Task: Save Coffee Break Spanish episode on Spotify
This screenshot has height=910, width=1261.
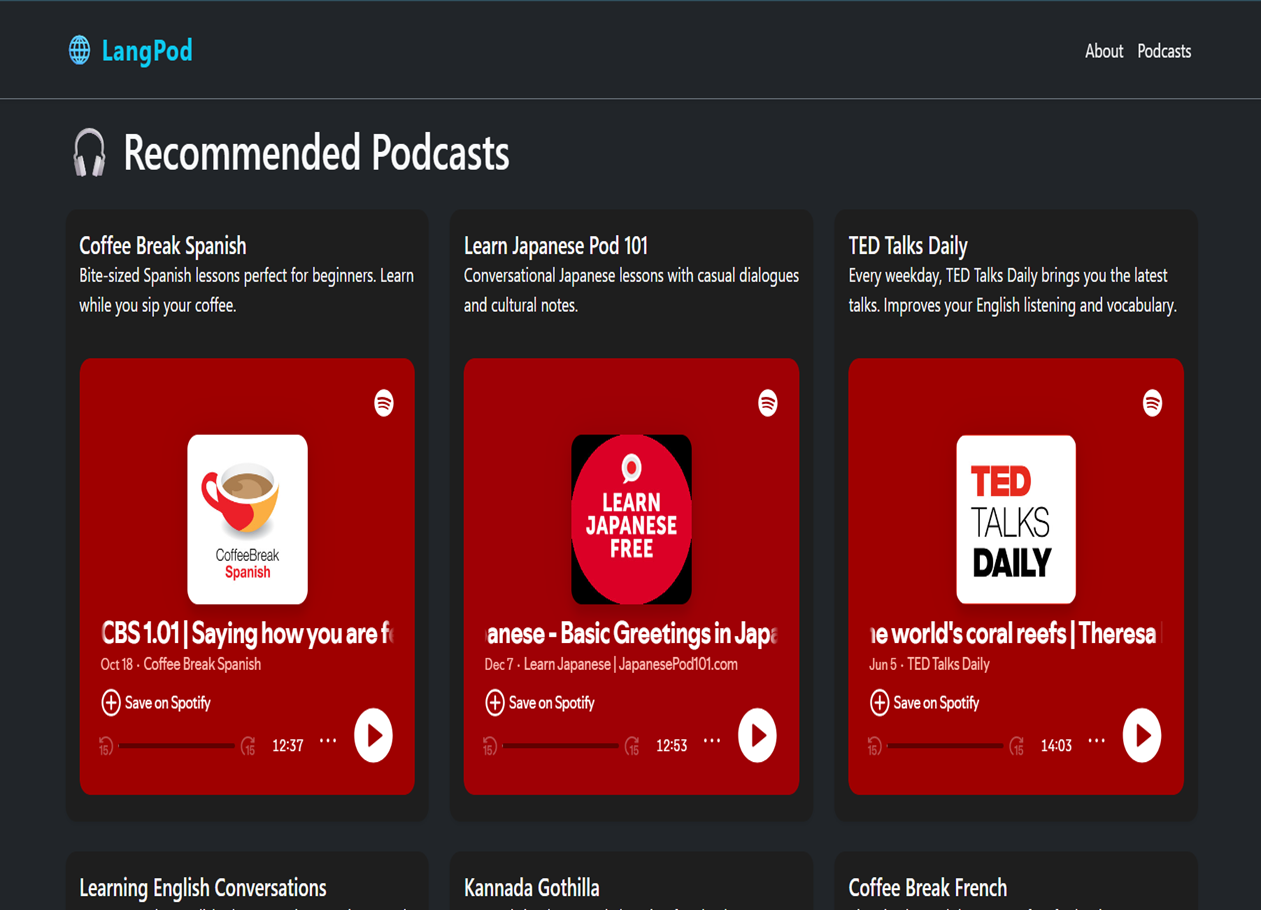Action: tap(156, 703)
